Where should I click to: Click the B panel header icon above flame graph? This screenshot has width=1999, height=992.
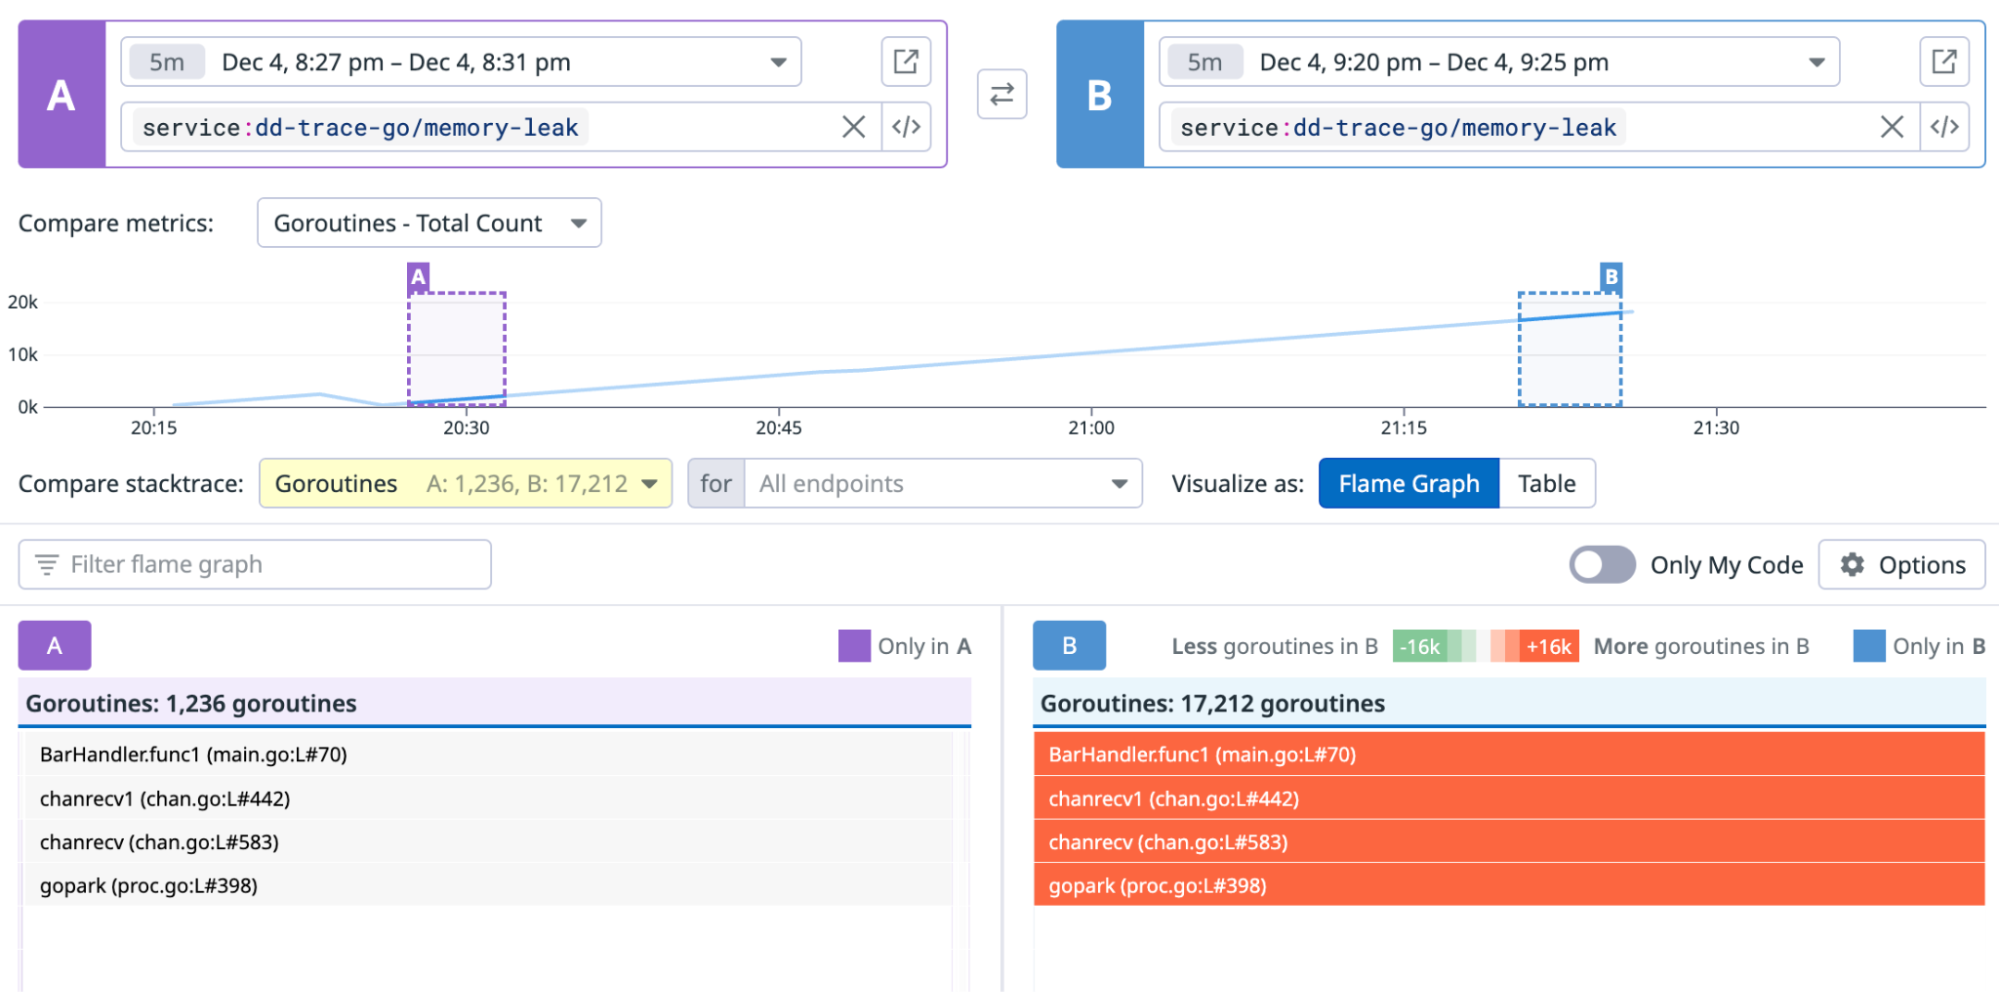click(x=1069, y=645)
